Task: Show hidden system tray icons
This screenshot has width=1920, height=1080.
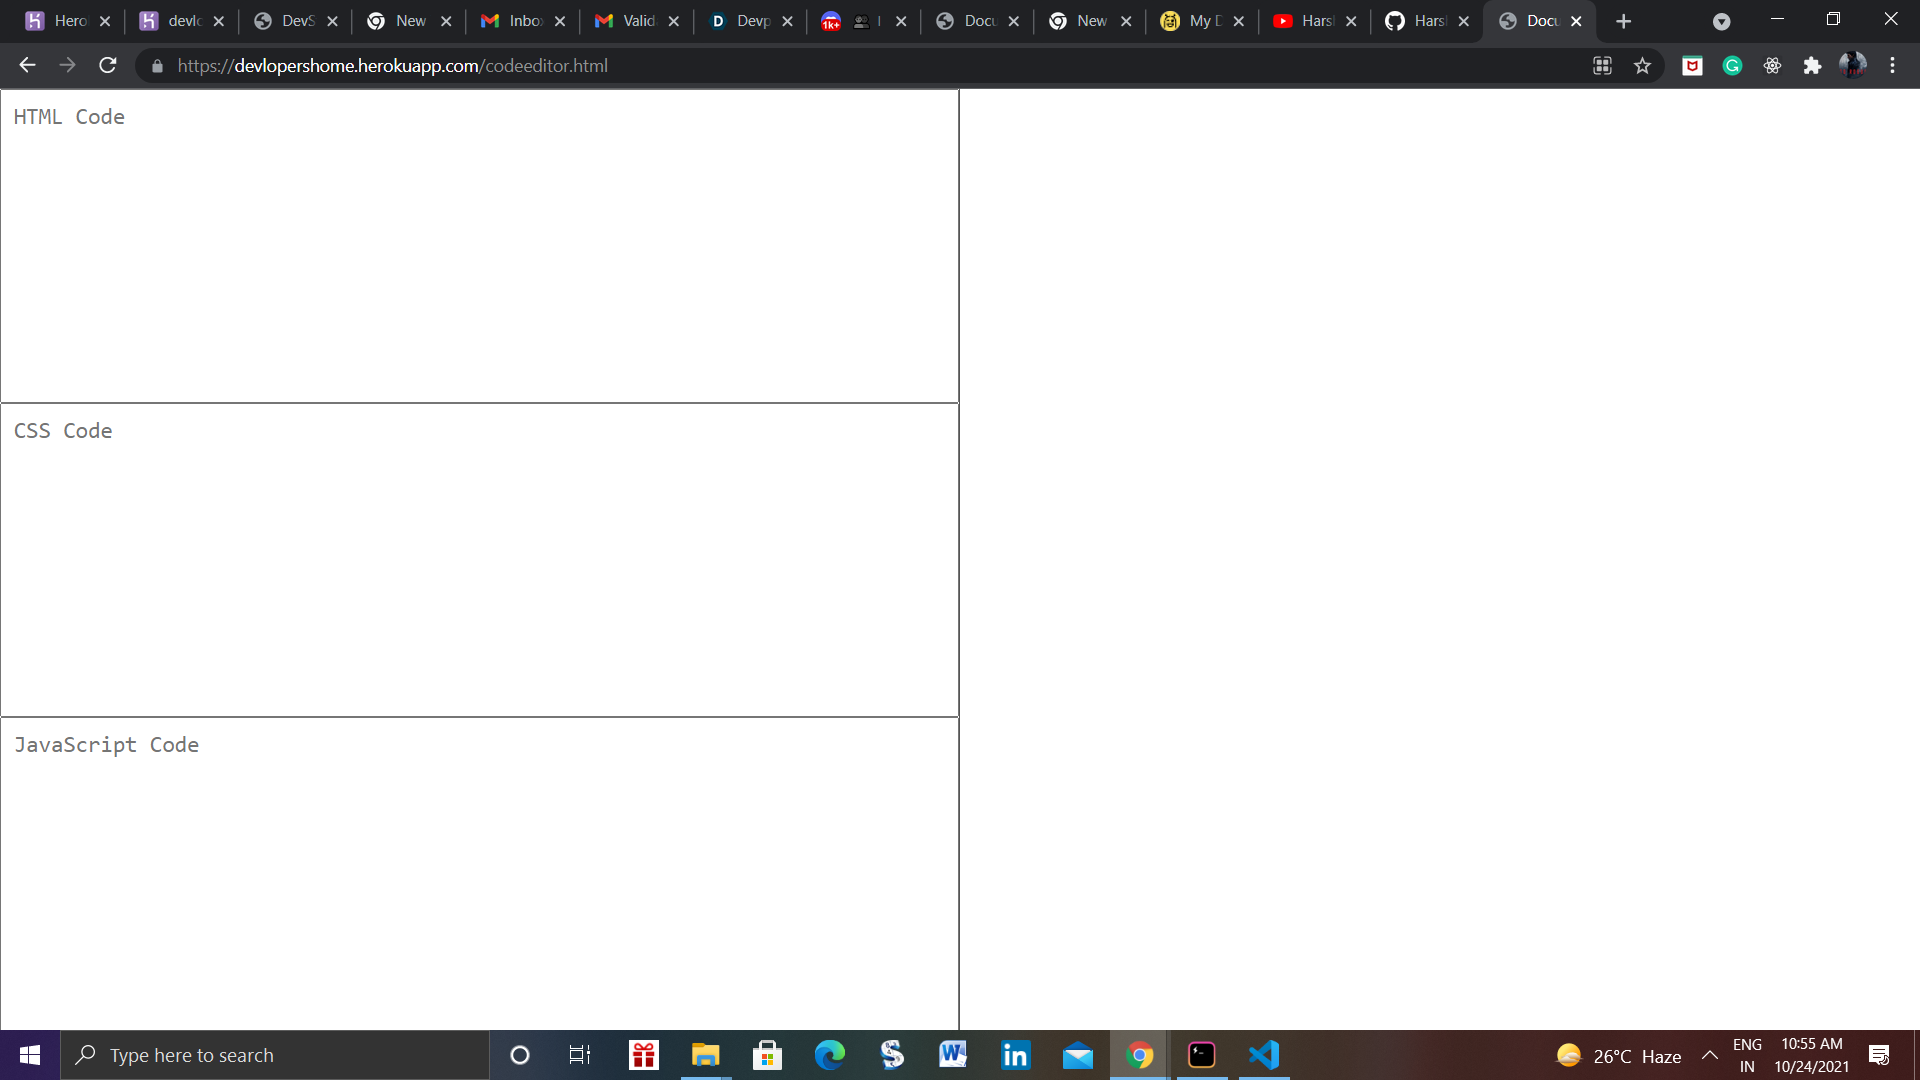Action: coord(1710,1055)
